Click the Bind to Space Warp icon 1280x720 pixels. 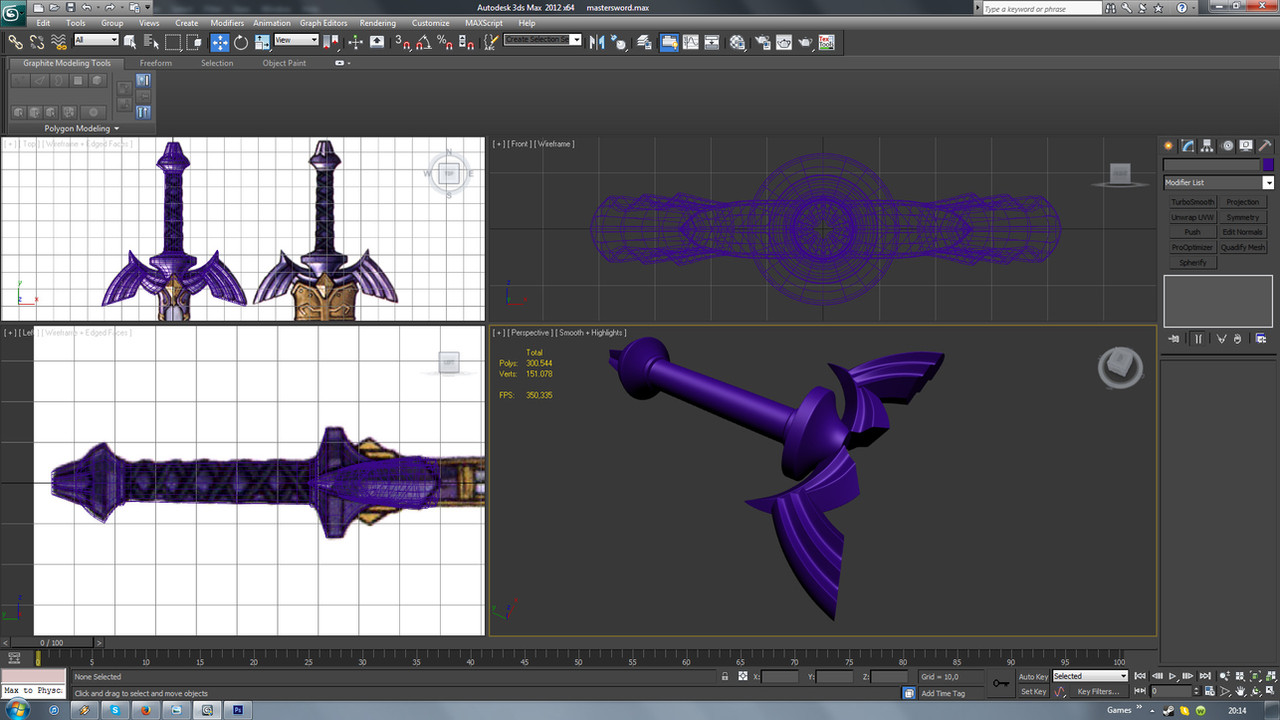[x=59, y=42]
